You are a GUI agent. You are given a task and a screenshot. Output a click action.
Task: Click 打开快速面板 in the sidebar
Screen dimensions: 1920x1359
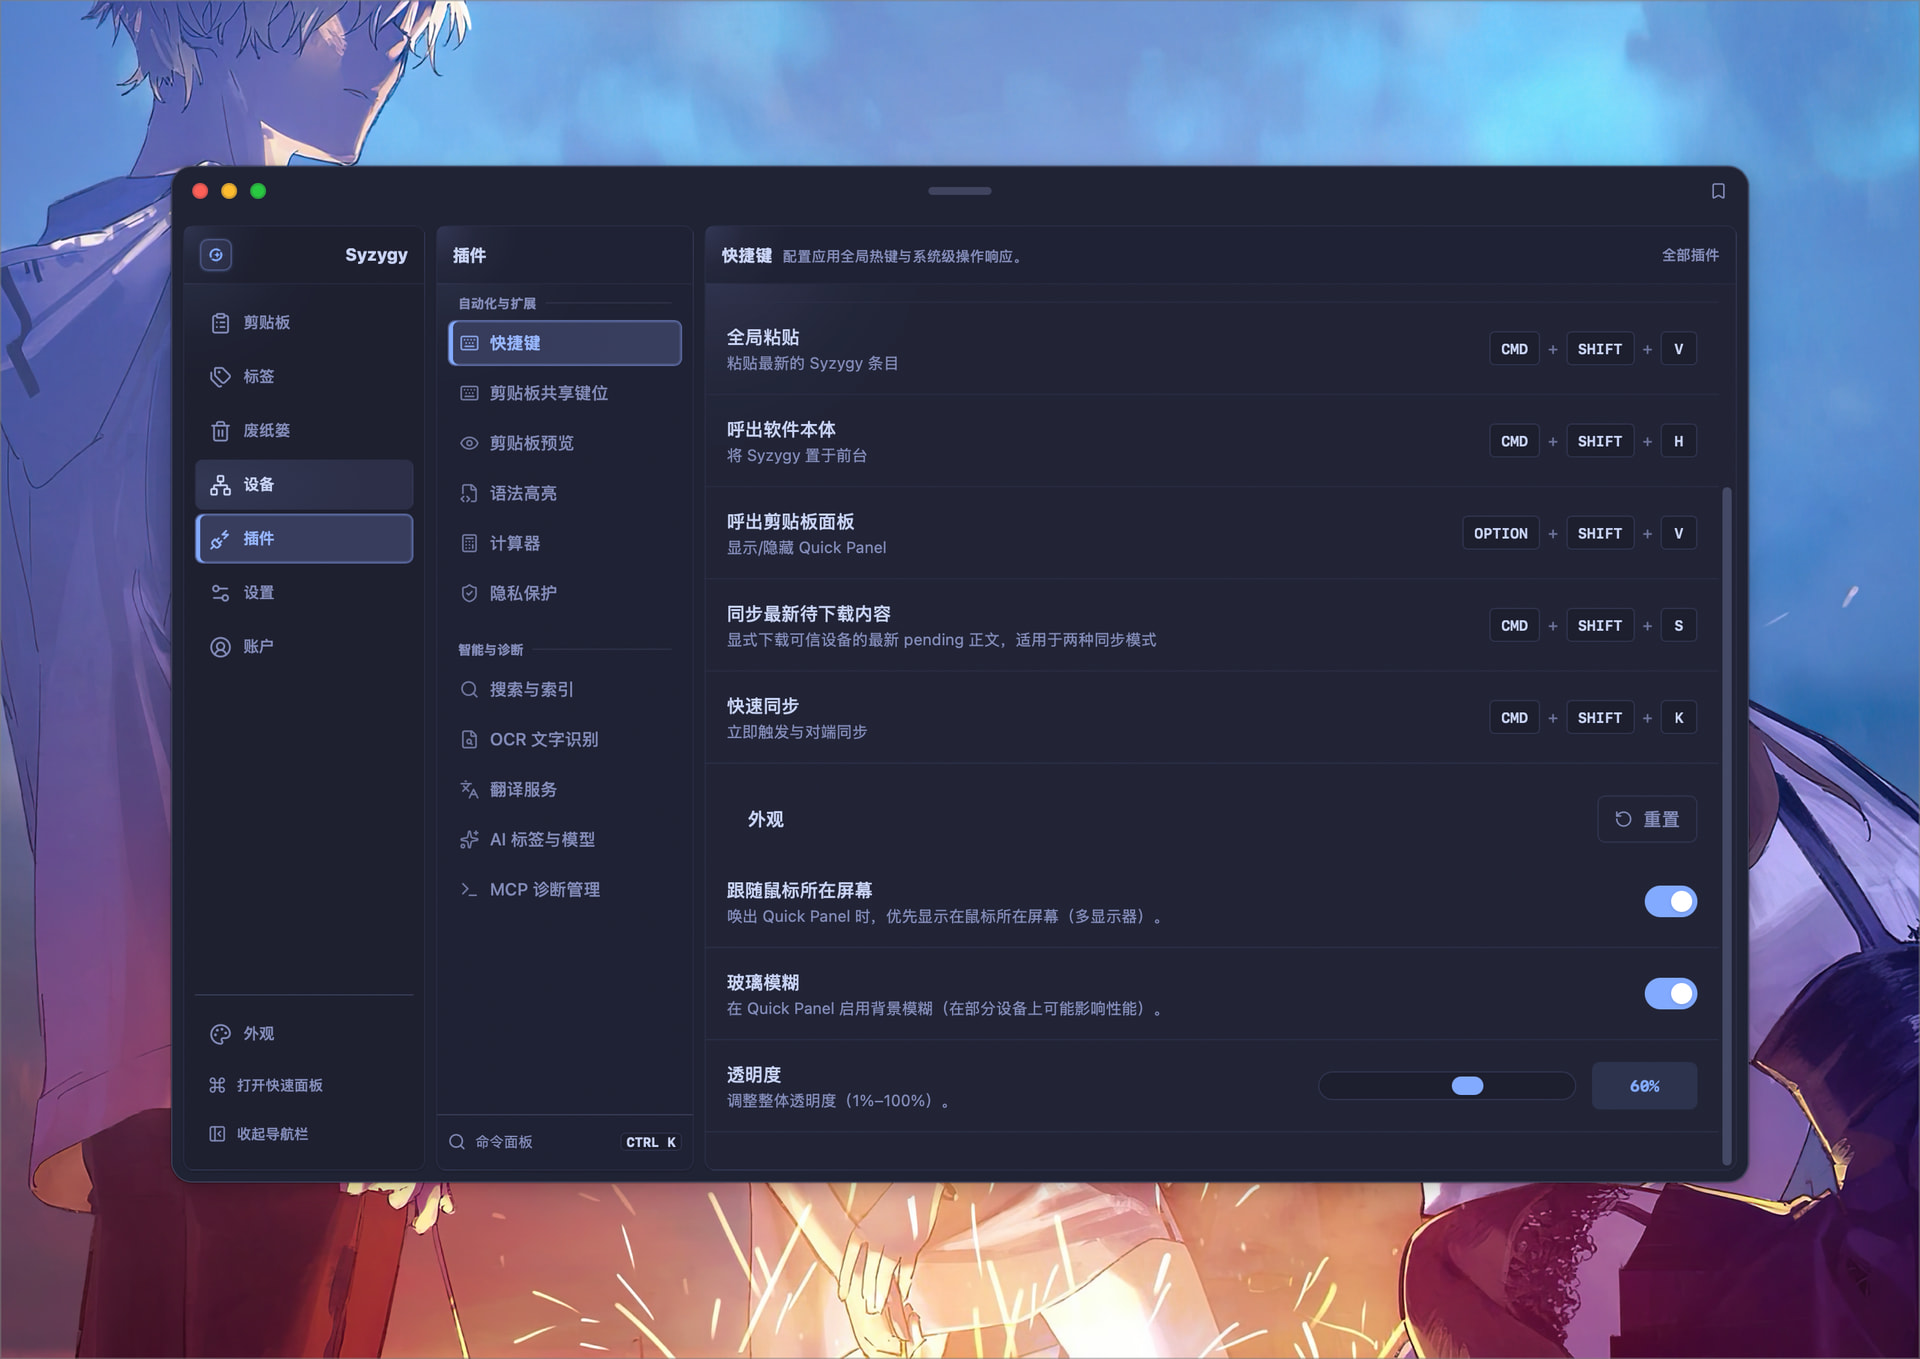304,1085
